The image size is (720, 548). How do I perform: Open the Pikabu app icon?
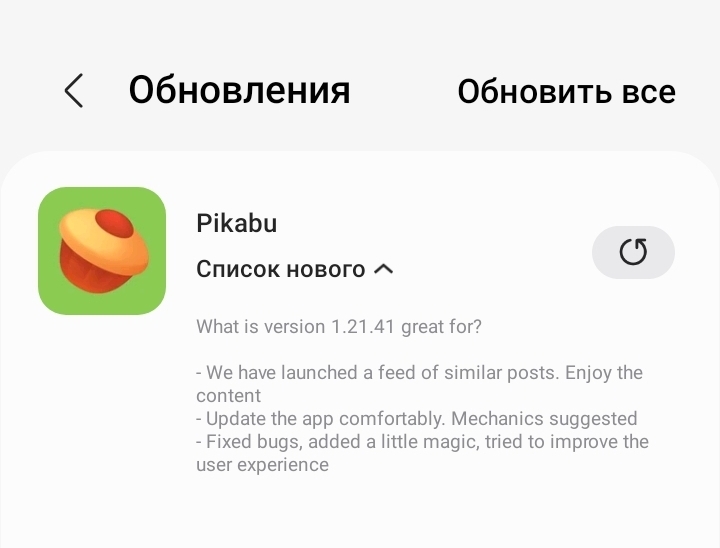coord(102,251)
